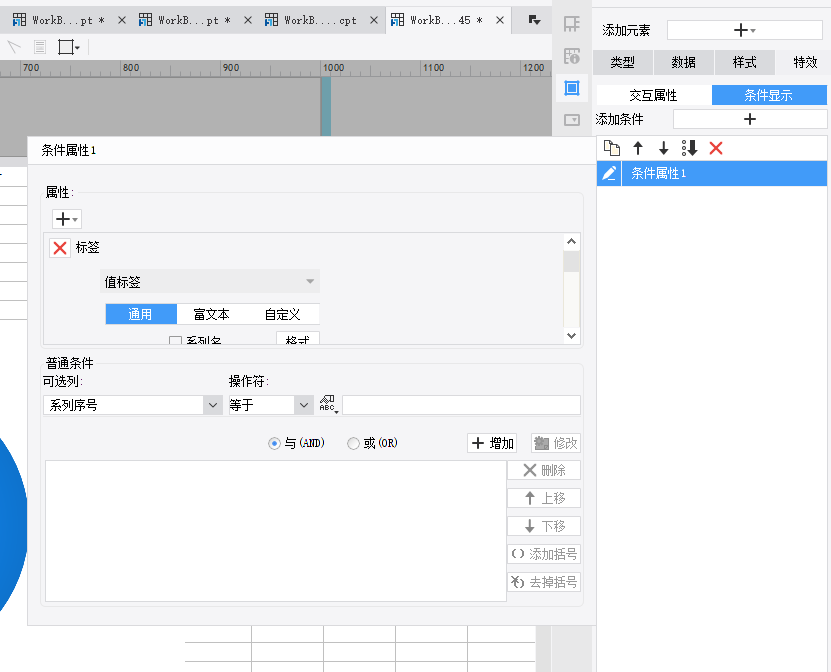Select the 与(AND) radio button
Image resolution: width=831 pixels, height=672 pixels.
(274, 443)
